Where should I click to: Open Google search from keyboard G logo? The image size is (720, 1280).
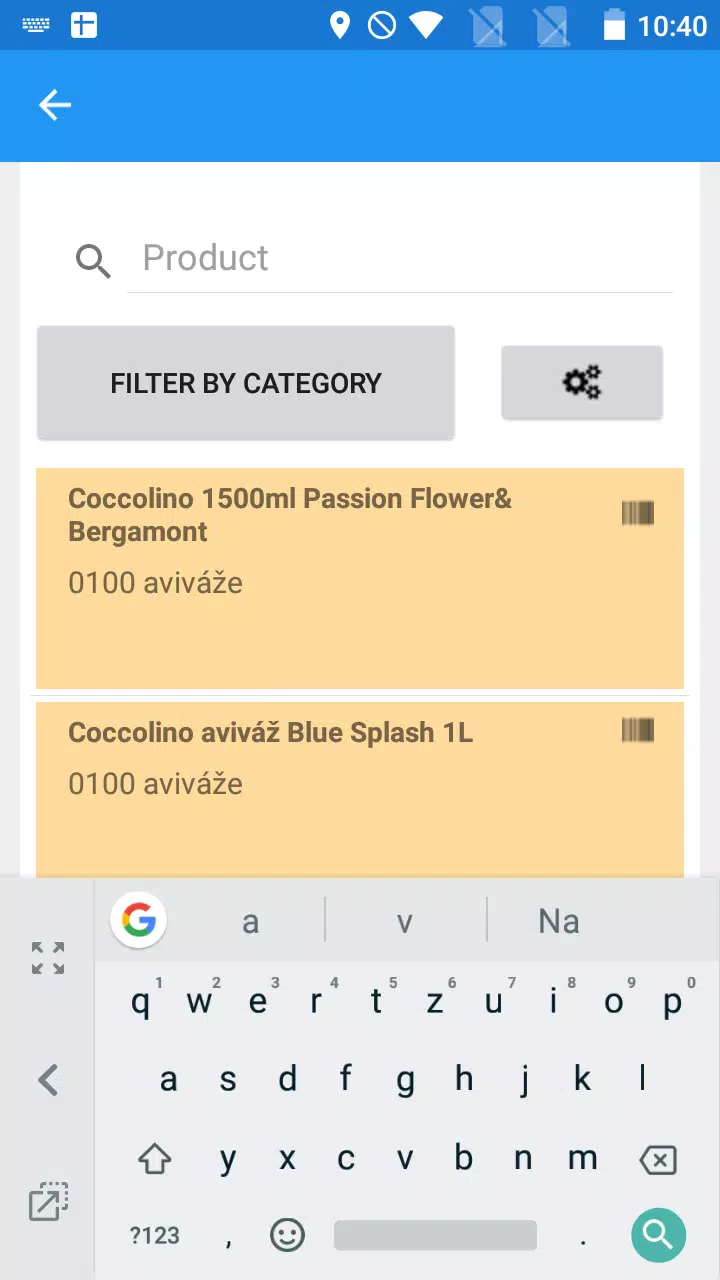pos(139,919)
